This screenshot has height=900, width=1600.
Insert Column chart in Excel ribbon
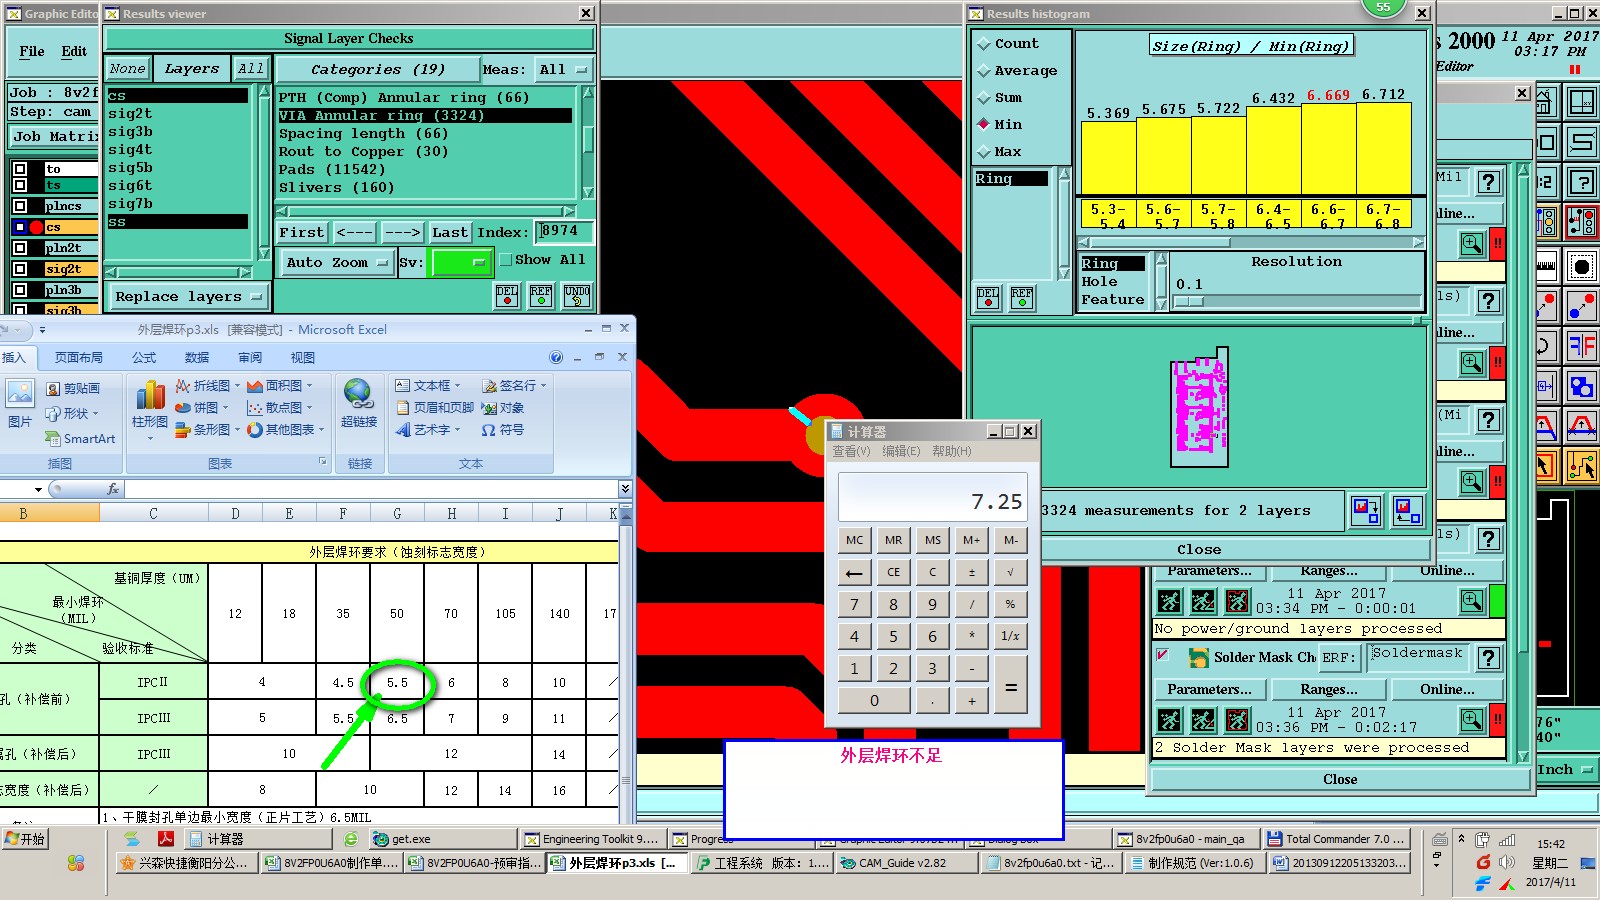[x=150, y=408]
